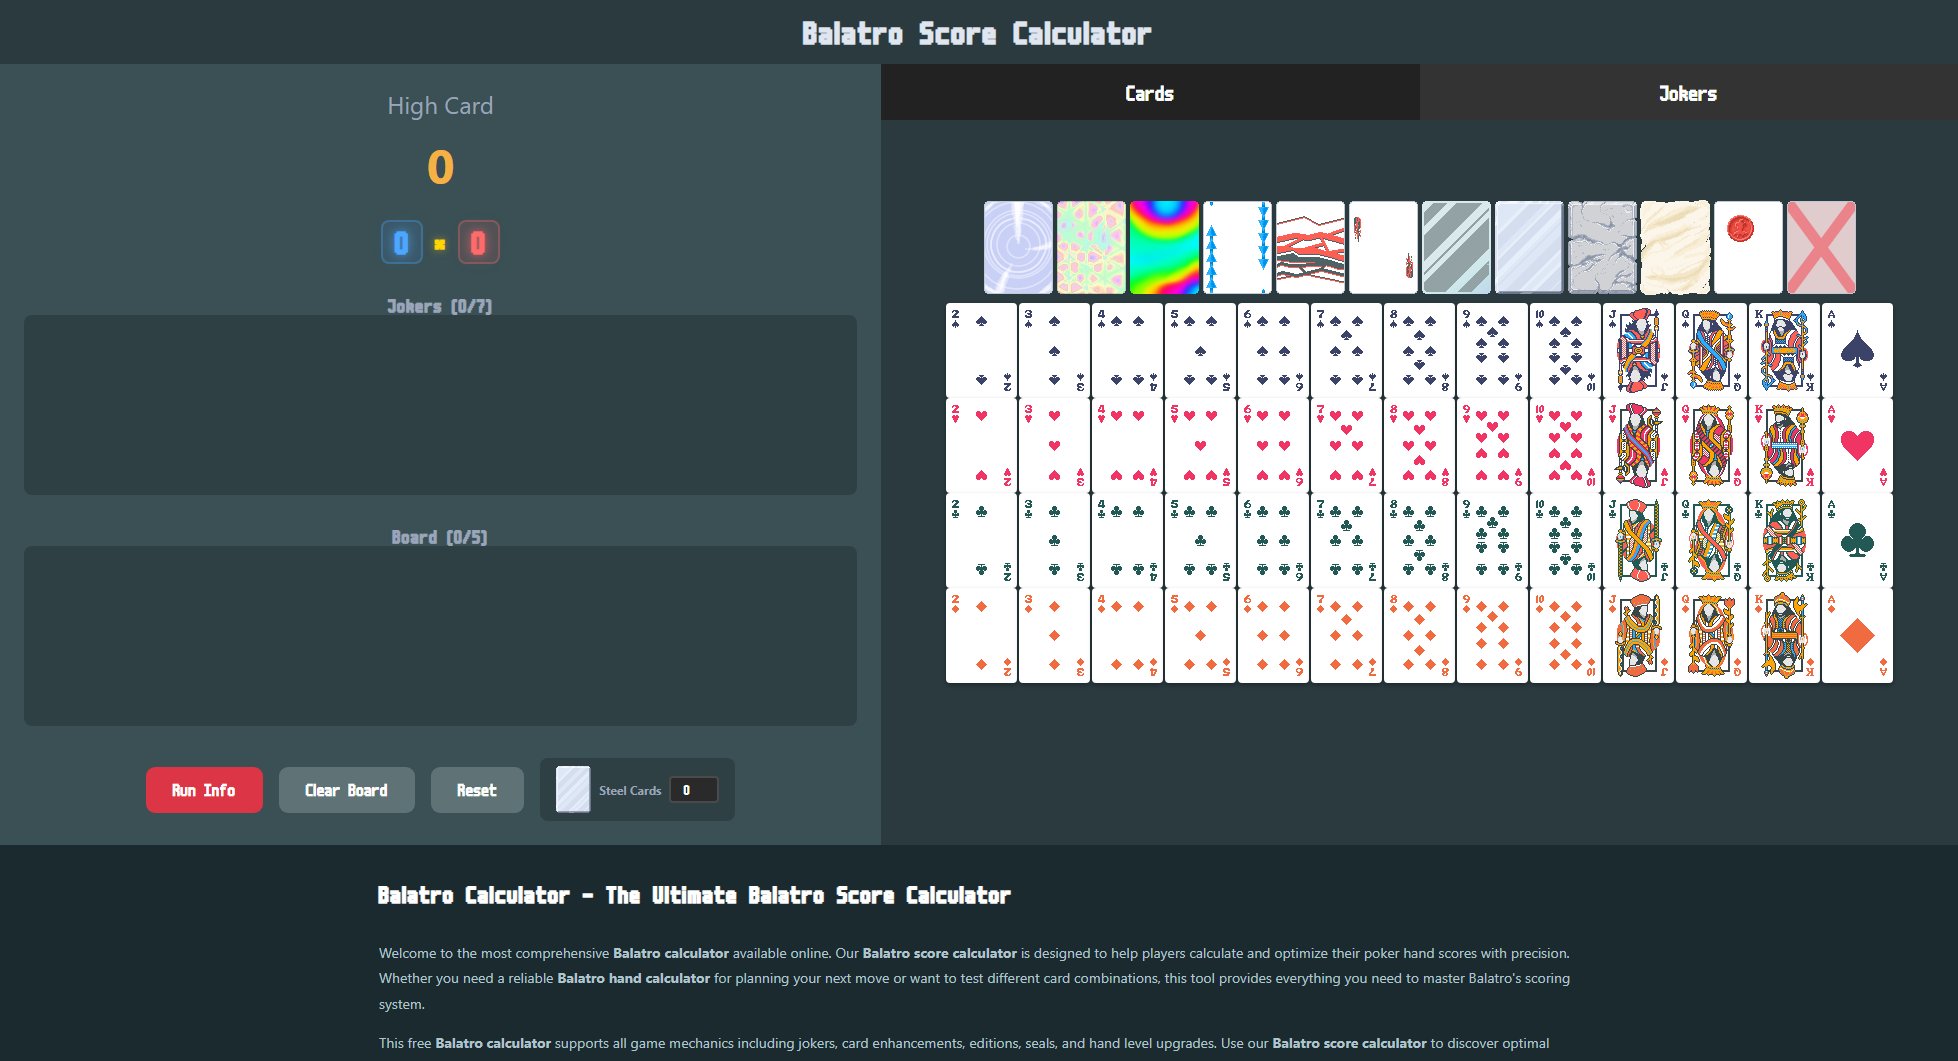Pick the Gold card enhancement icon
The width and height of the screenshot is (1958, 1061).
point(1675,247)
